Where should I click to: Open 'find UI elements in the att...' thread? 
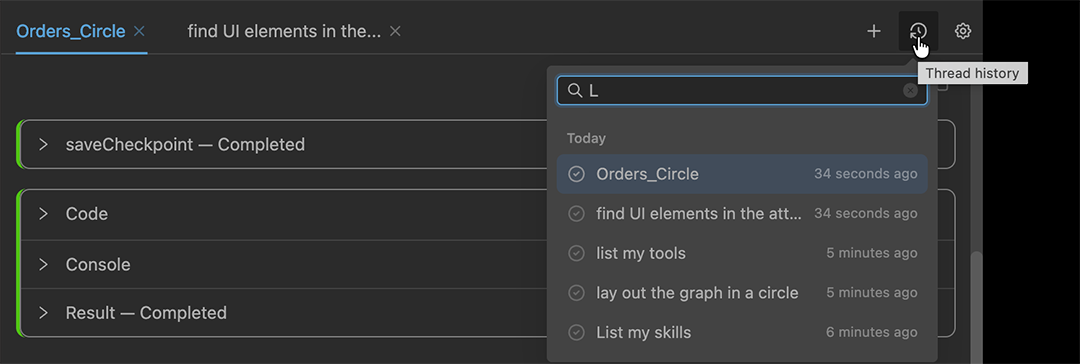[742, 214]
